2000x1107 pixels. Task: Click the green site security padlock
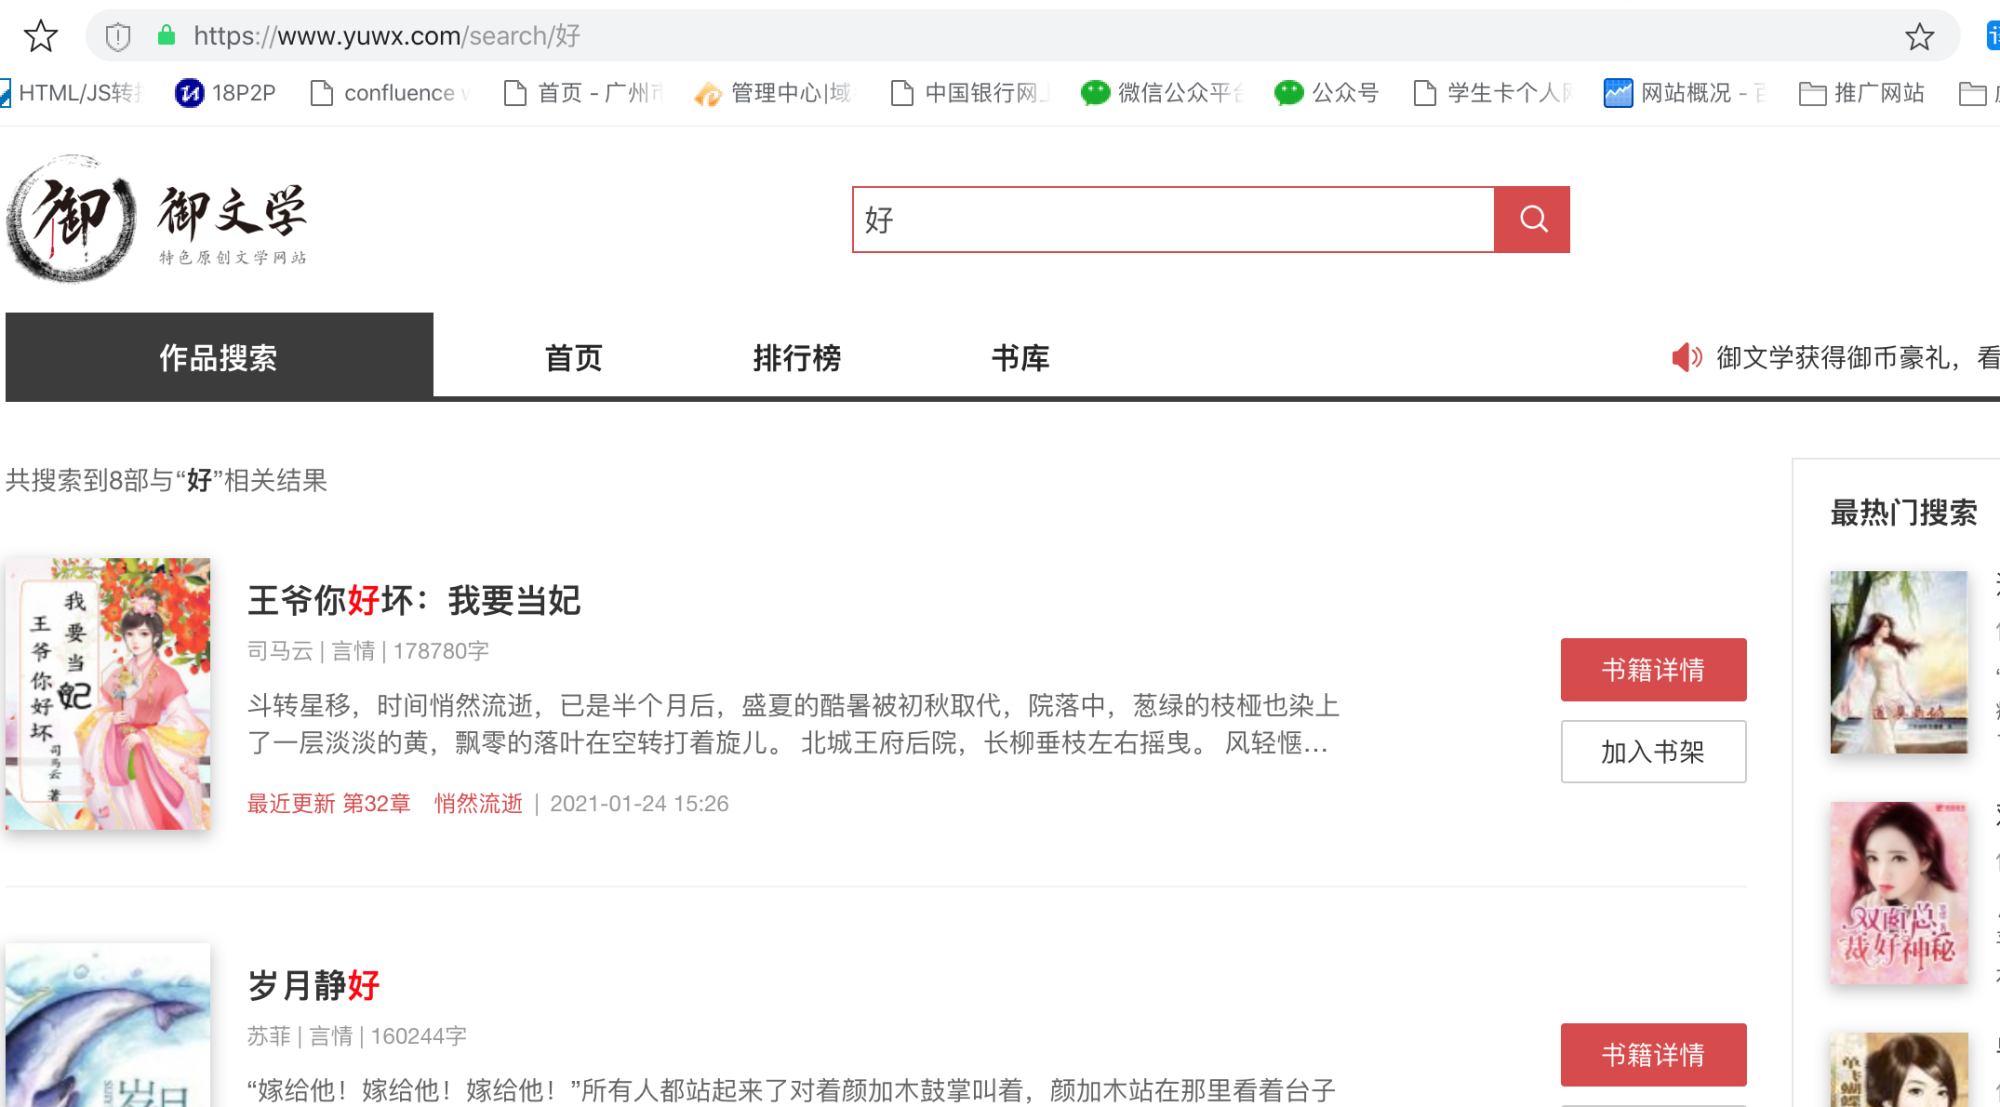(x=166, y=36)
